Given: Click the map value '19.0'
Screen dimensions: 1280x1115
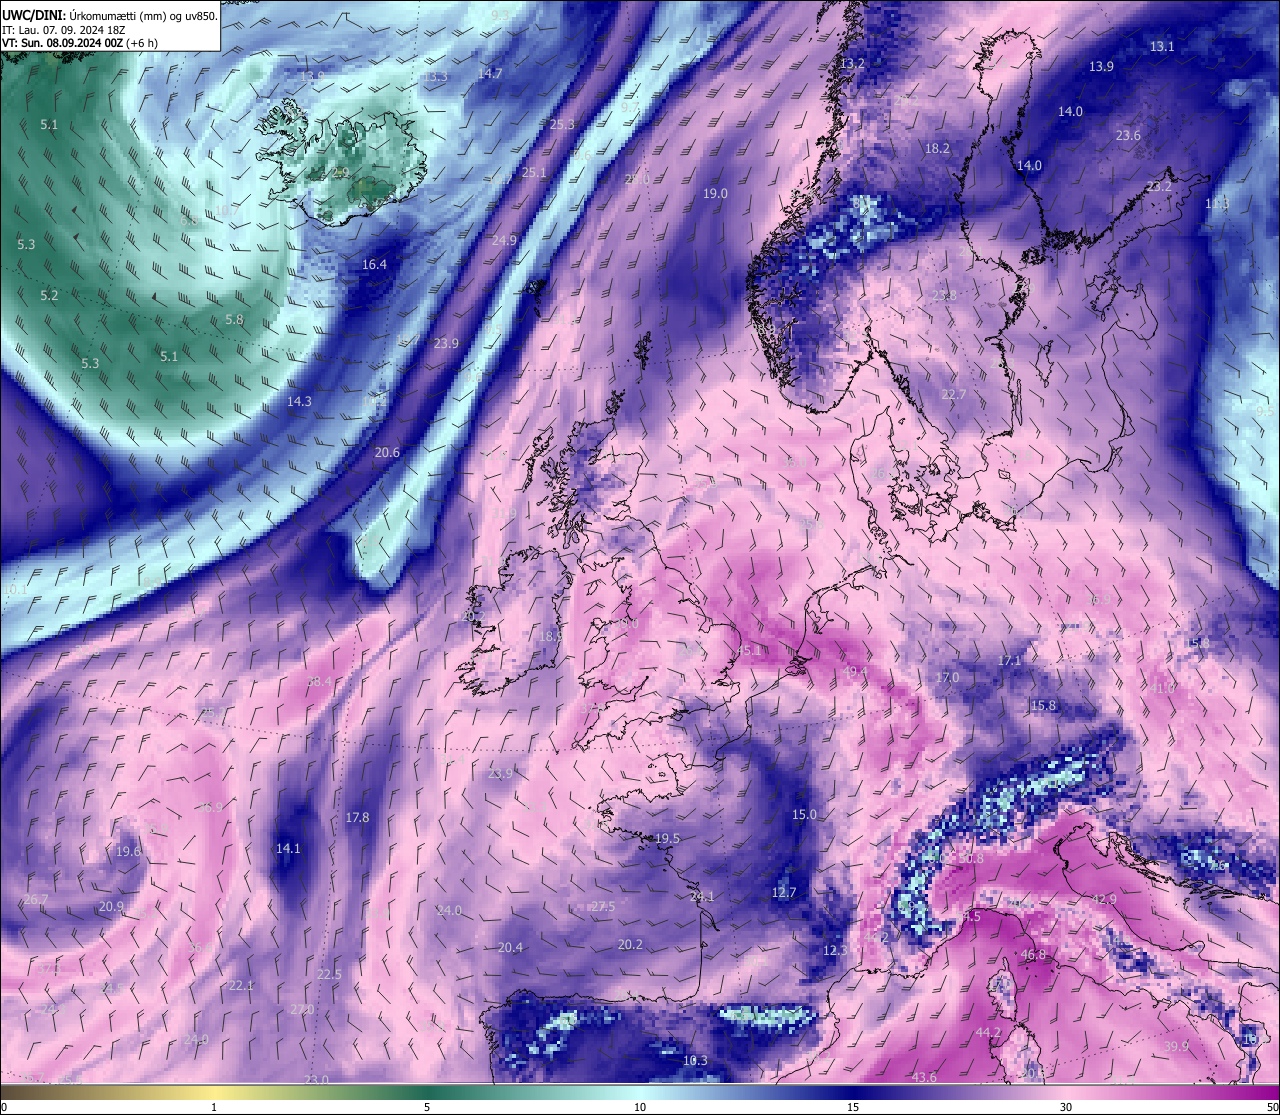Looking at the screenshot, I should tap(715, 194).
